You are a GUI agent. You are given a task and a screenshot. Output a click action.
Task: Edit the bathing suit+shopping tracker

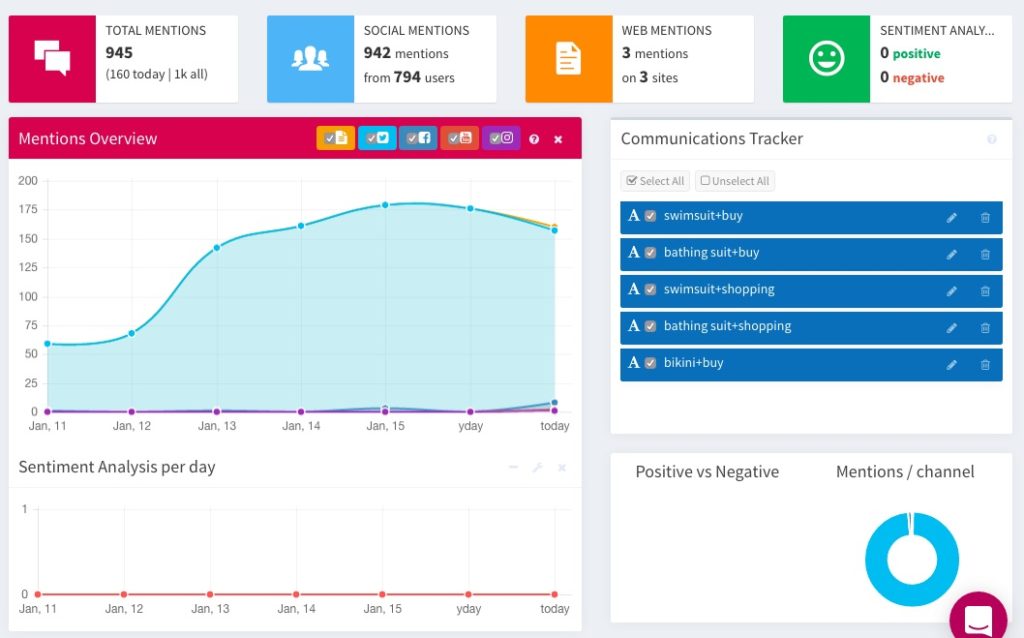coord(952,328)
